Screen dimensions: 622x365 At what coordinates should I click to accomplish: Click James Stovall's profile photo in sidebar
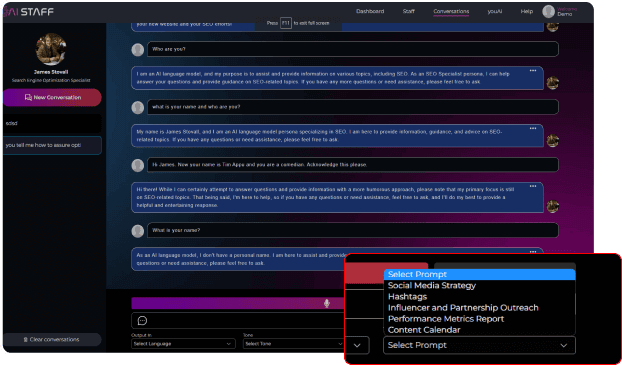51,49
